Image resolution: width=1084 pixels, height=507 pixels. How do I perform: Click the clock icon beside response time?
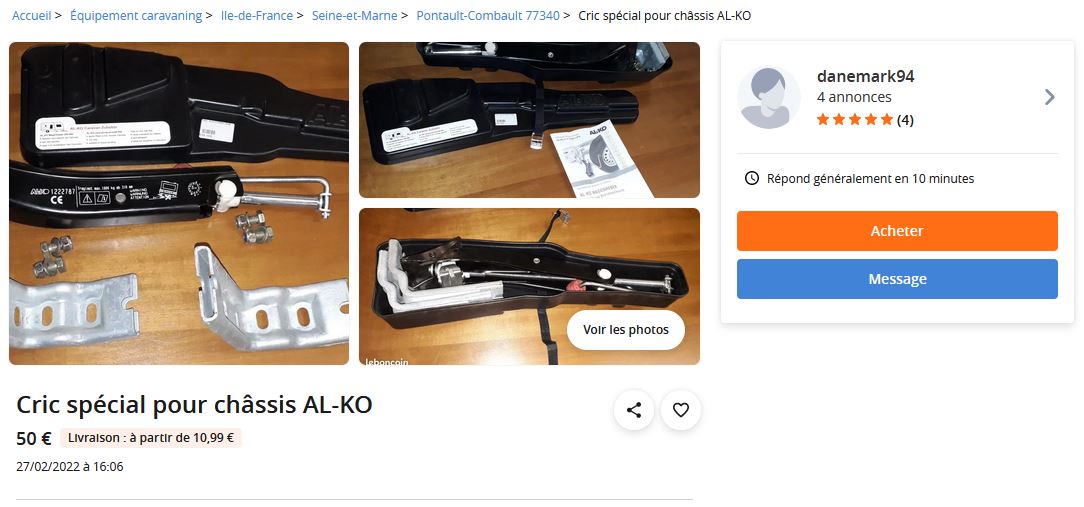pos(751,178)
